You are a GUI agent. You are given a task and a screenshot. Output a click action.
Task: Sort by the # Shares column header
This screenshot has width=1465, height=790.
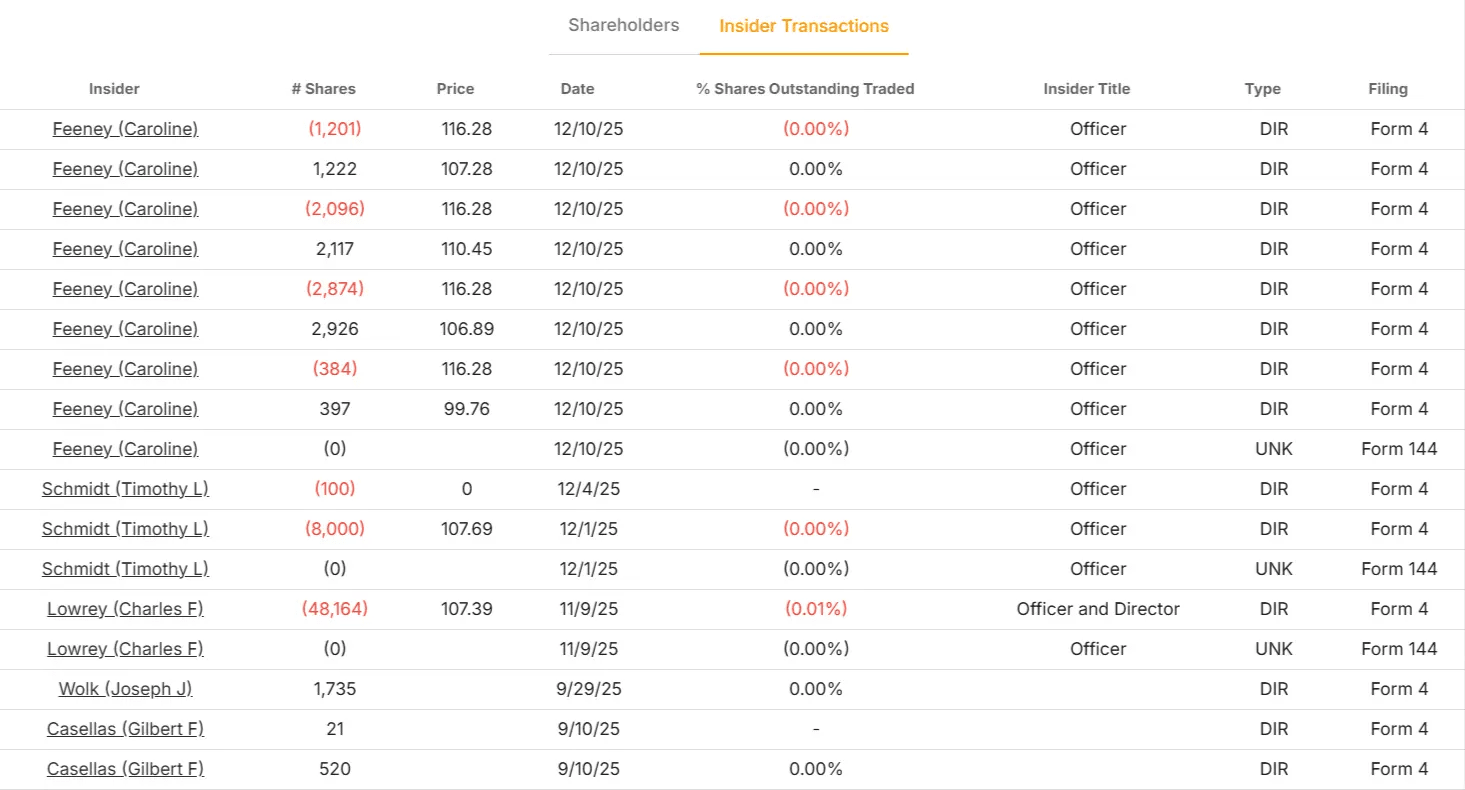(323, 88)
